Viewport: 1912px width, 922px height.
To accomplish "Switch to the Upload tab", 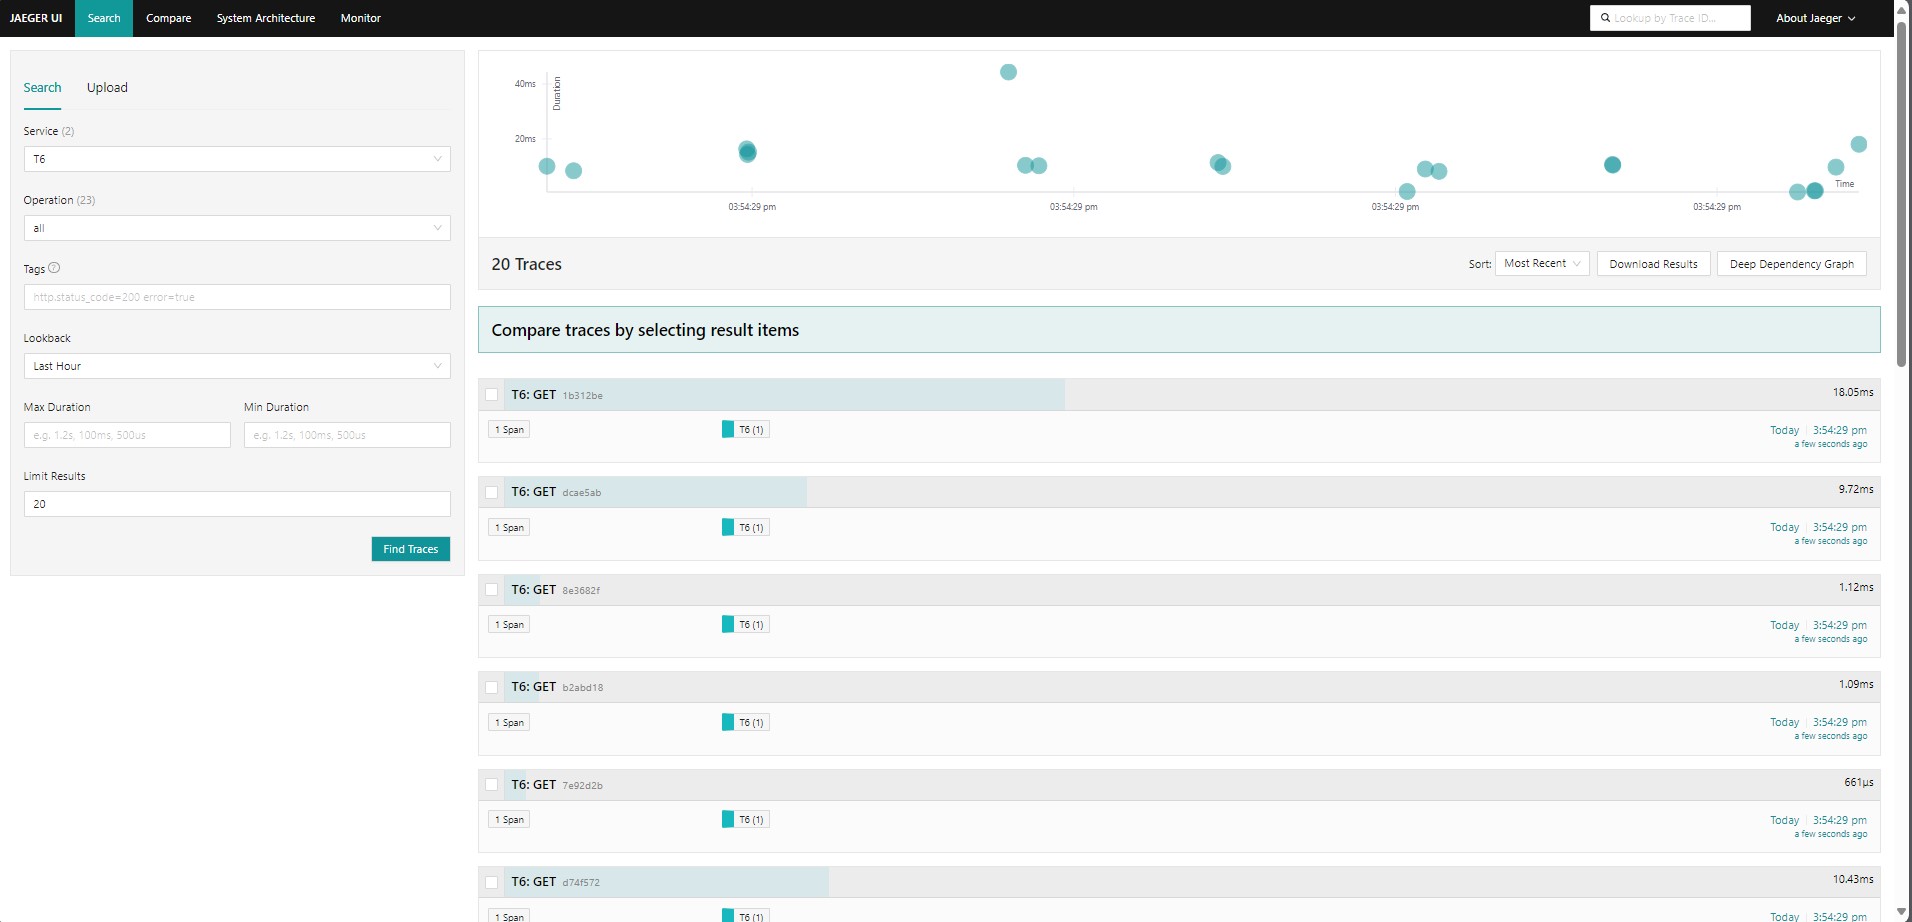I will tap(107, 88).
